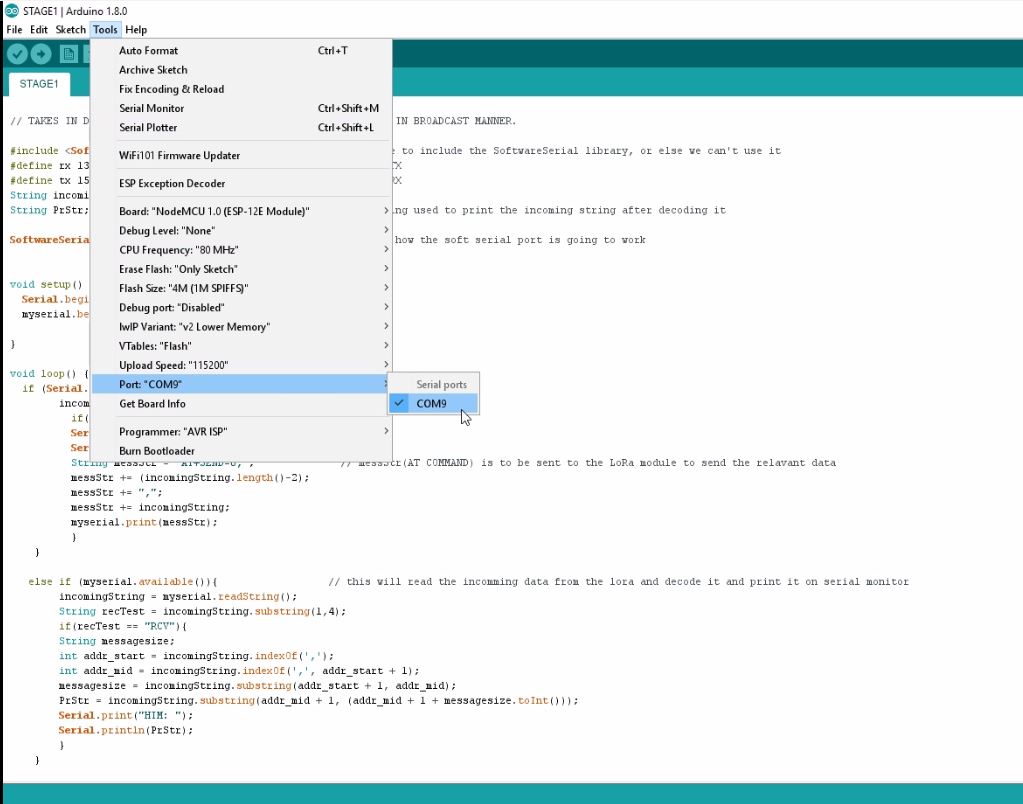The width and height of the screenshot is (1023, 804).
Task: Expand Programmer AVR ISP submenu
Action: coord(241,431)
